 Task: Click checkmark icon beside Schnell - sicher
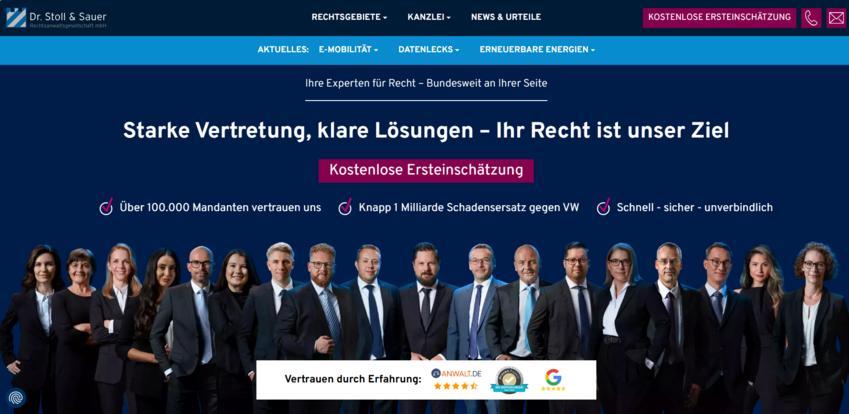(603, 207)
